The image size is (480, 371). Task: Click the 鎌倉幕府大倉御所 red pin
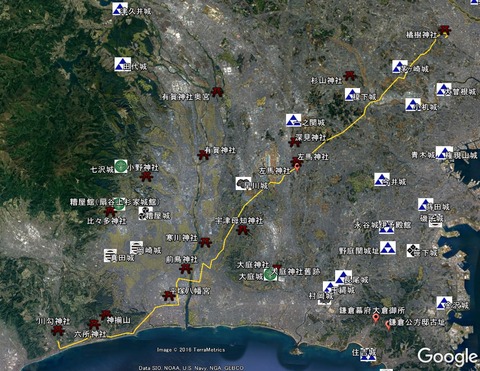click(376, 318)
